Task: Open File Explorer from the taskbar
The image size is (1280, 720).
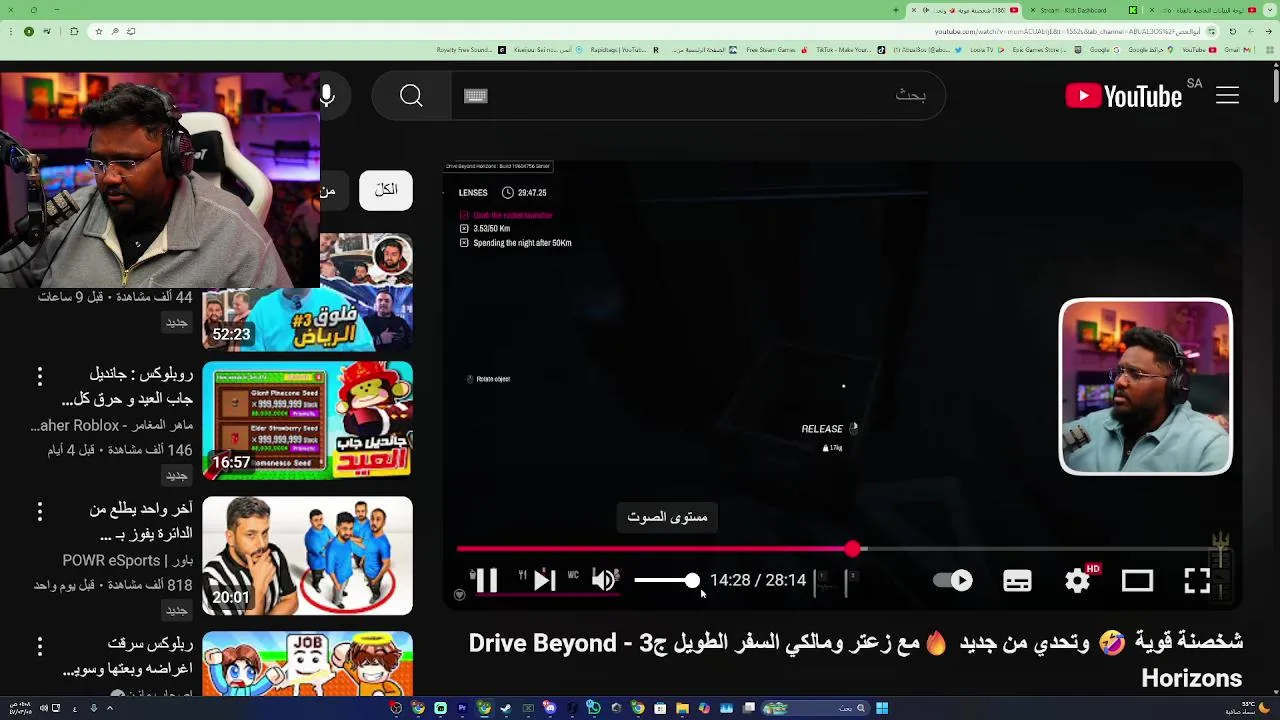Action: pos(682,708)
